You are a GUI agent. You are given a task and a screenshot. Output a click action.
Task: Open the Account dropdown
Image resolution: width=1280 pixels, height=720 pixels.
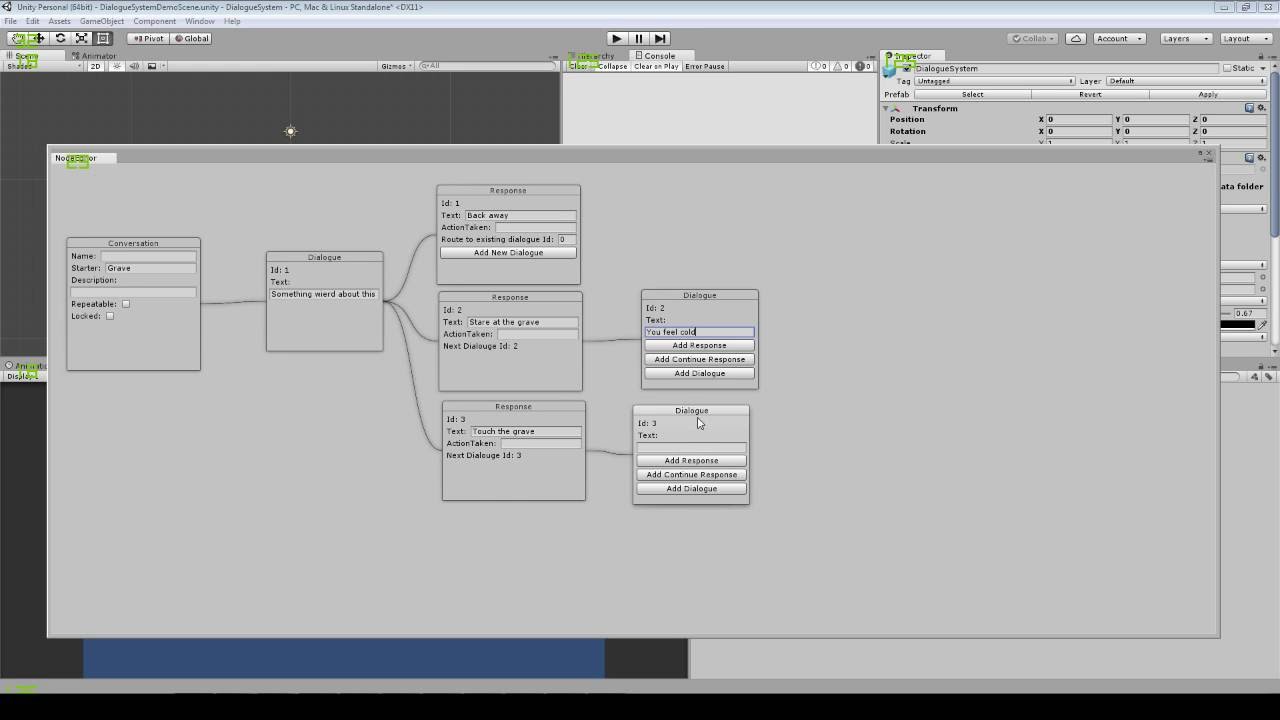[1118, 38]
